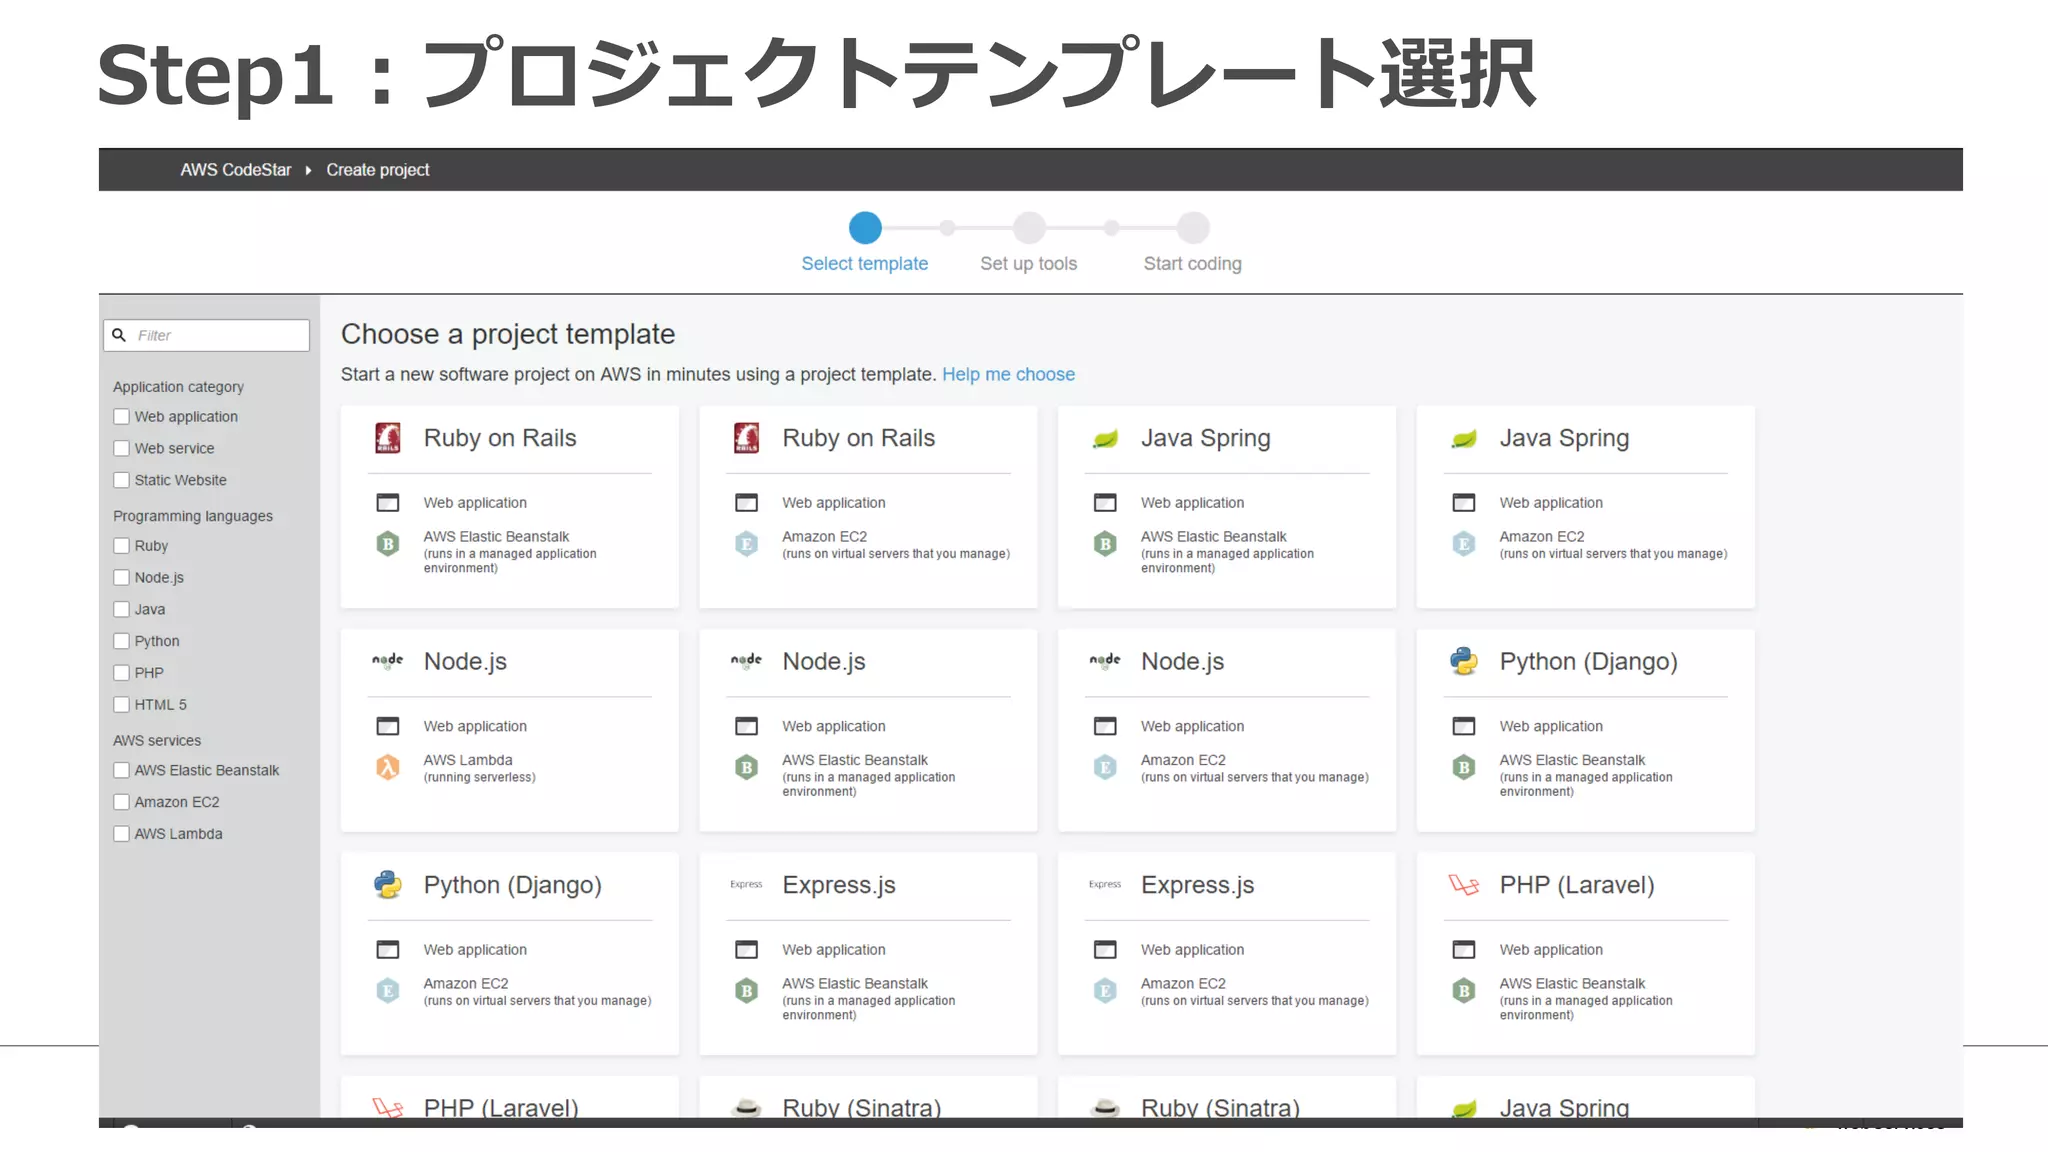This screenshot has width=2048, height=1152.
Task: Select the HTML 5 language checkbox
Action: (121, 705)
